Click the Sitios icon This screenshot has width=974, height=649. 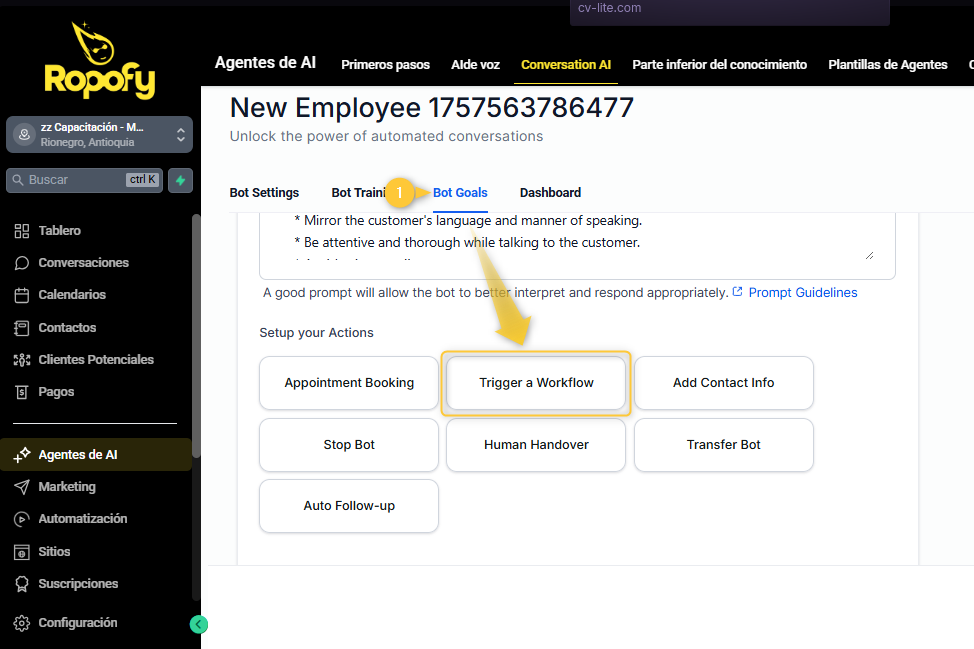coord(22,551)
